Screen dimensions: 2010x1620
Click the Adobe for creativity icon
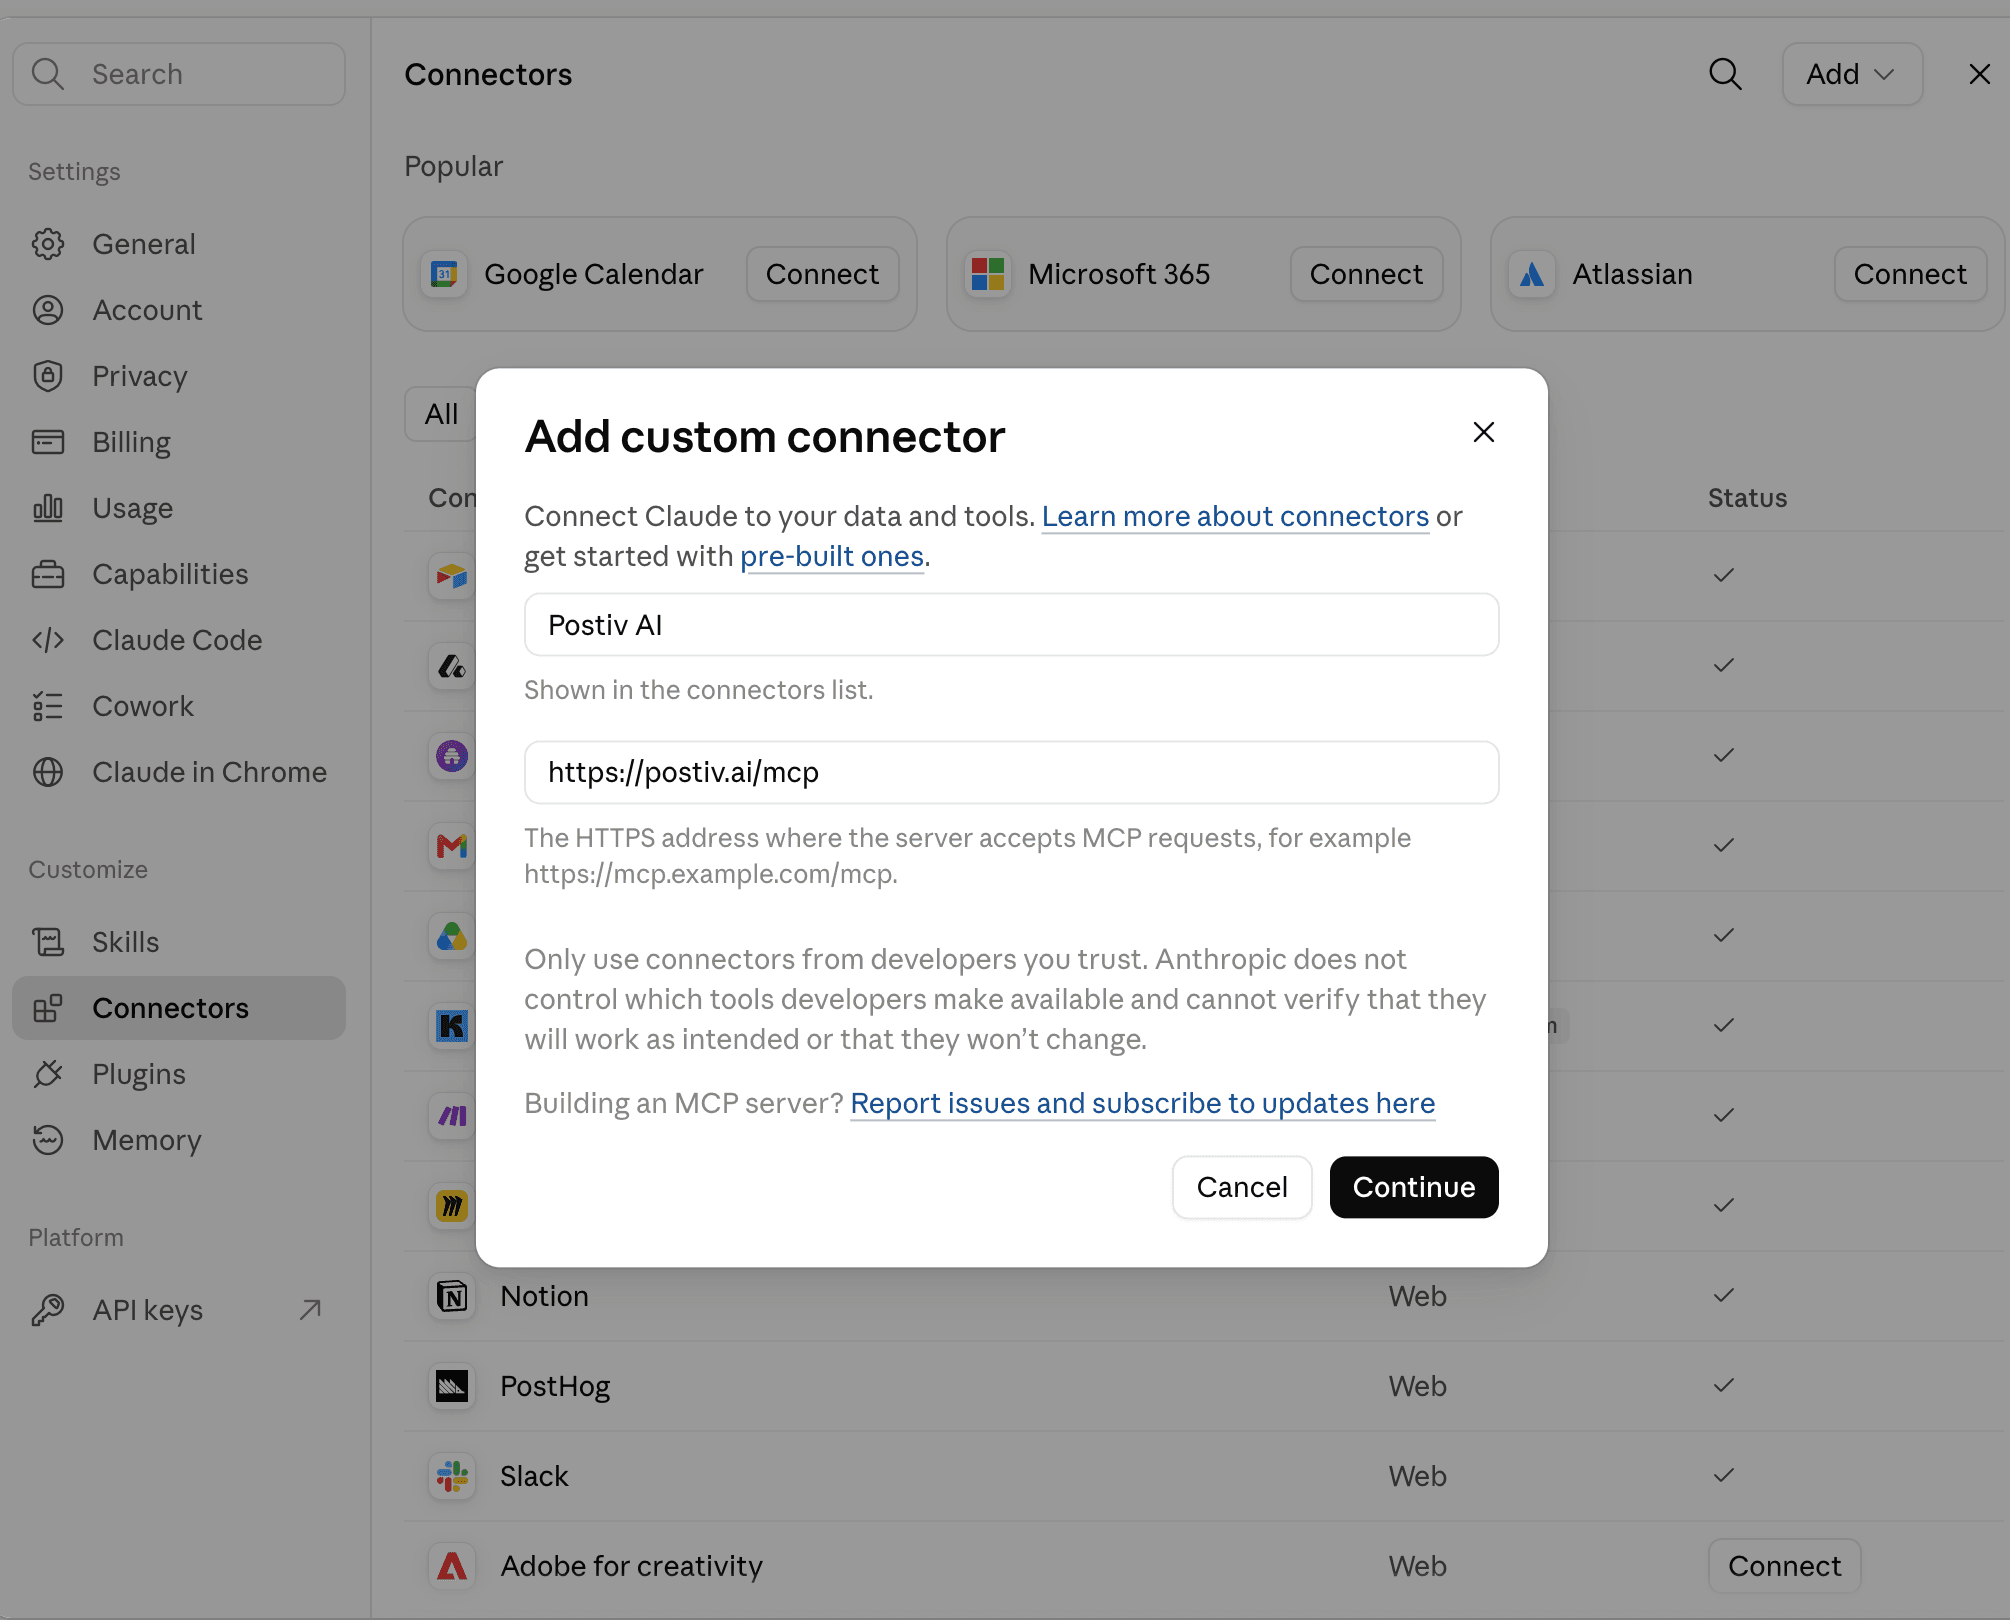[x=452, y=1566]
